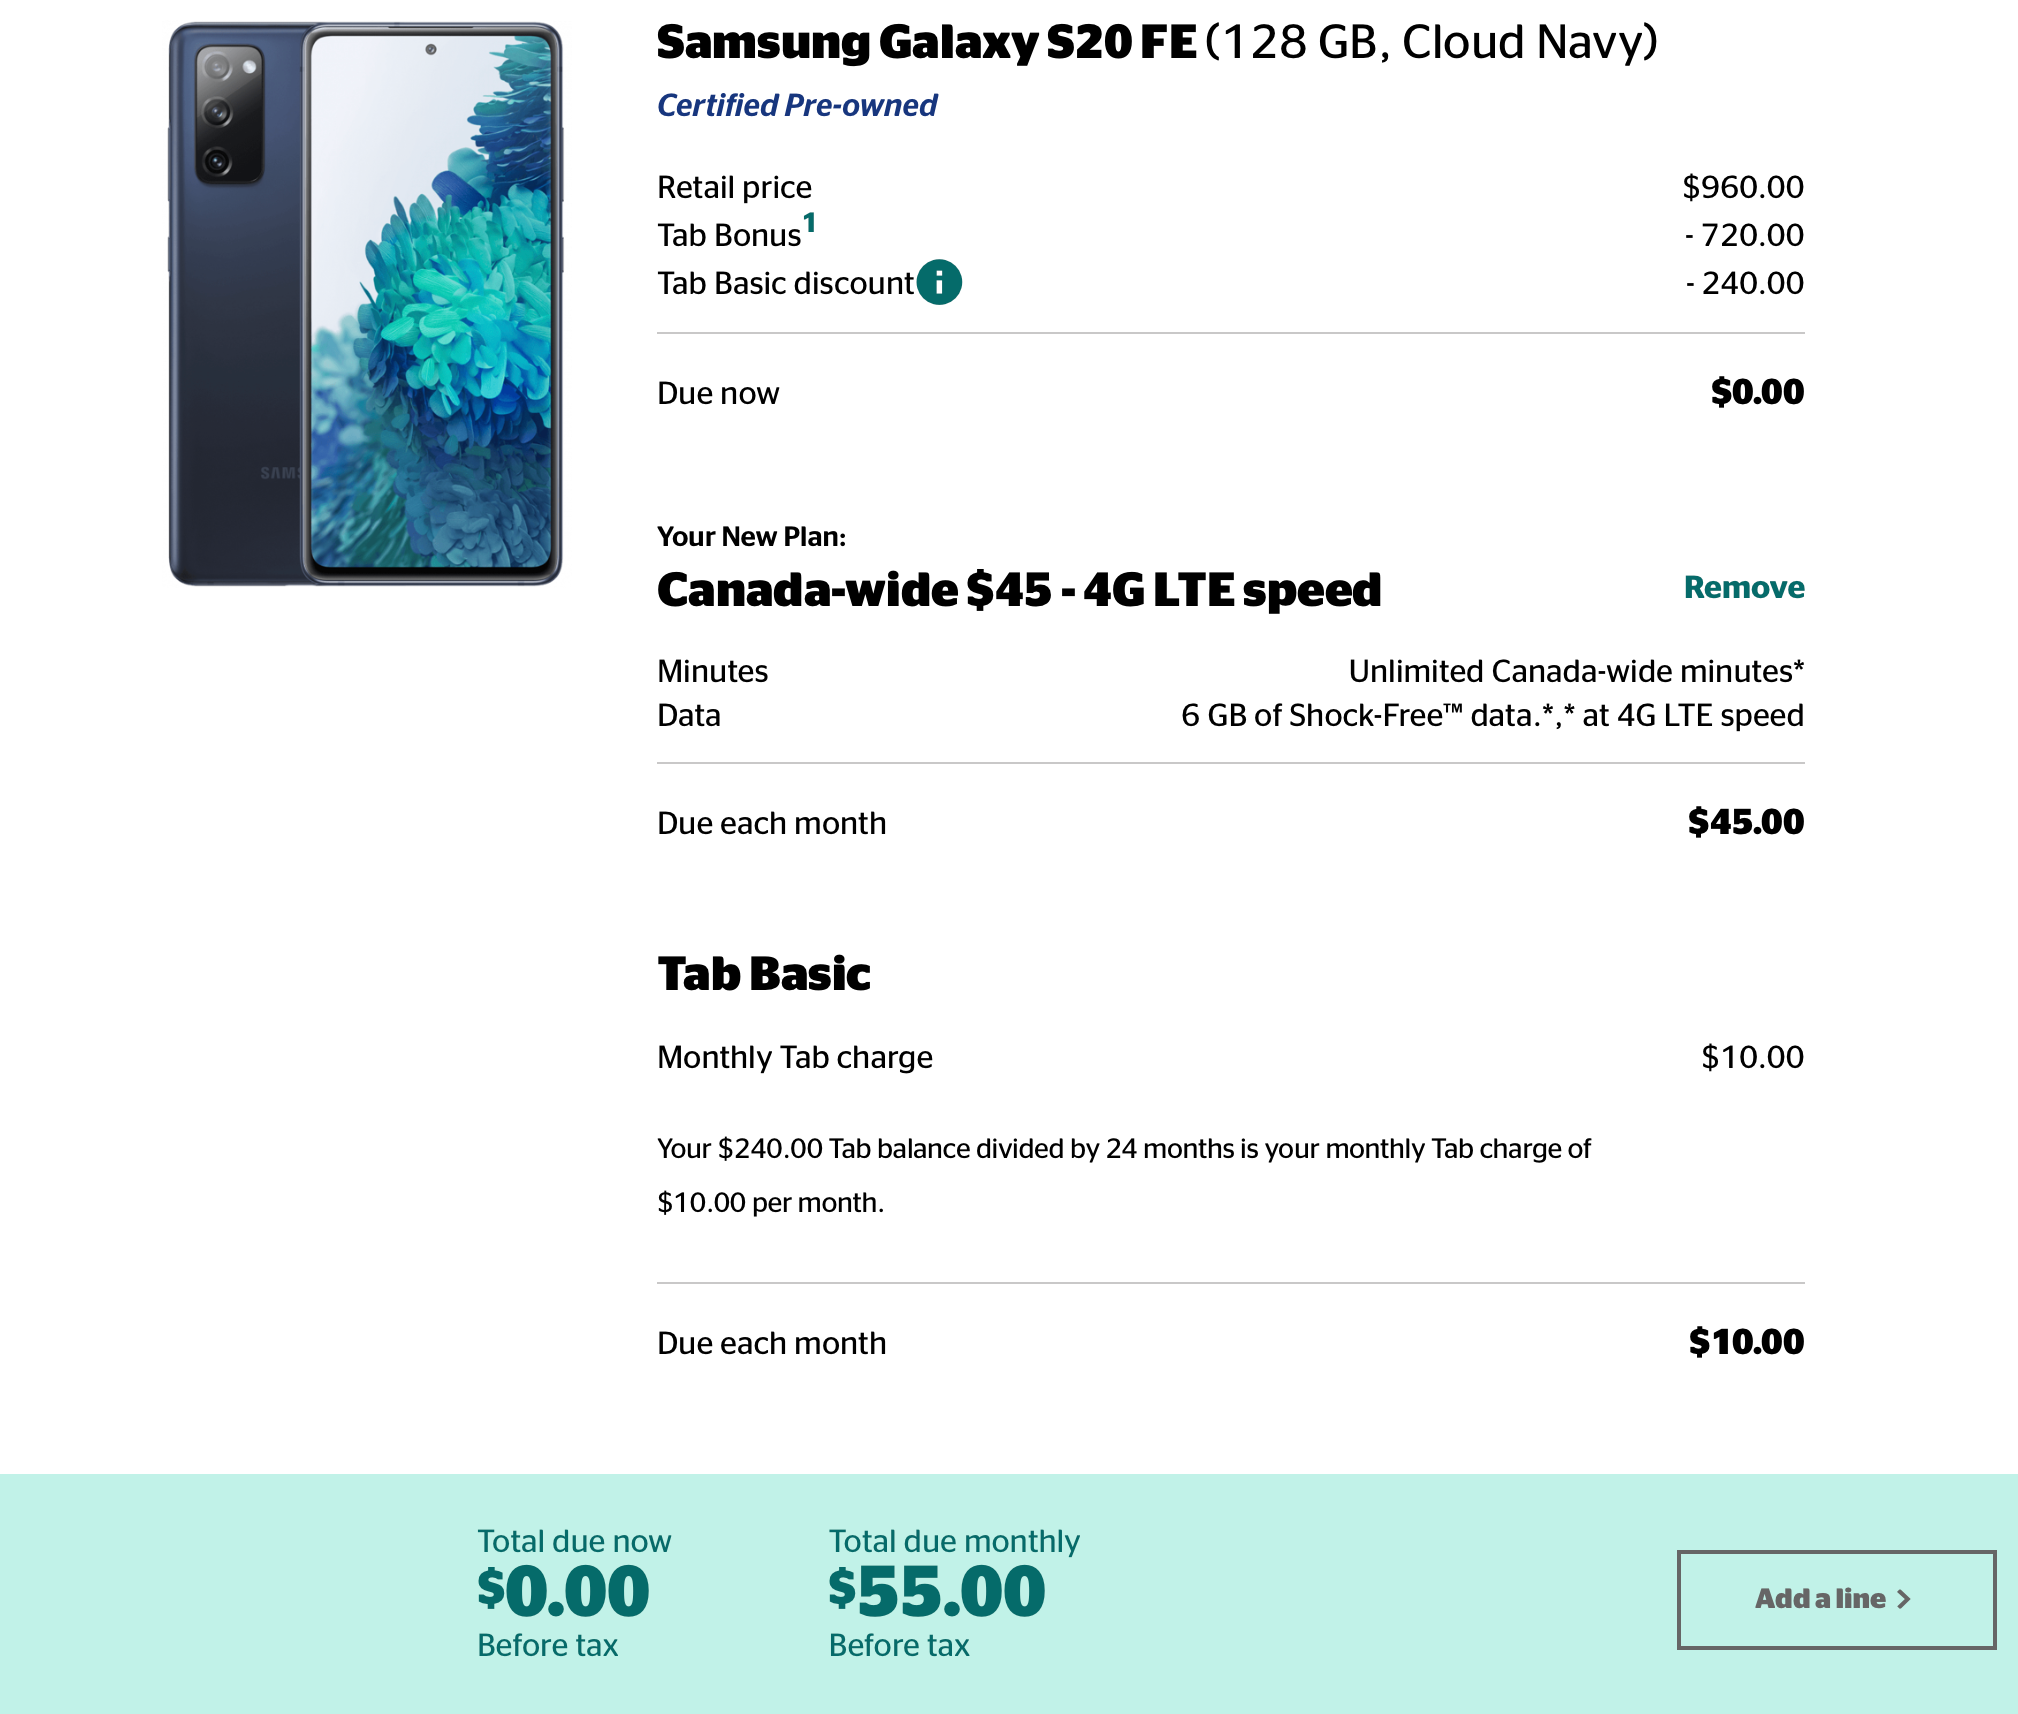This screenshot has height=1714, width=2018.
Task: Click the Unlimited Canada-wide minutes text
Action: point(1576,671)
